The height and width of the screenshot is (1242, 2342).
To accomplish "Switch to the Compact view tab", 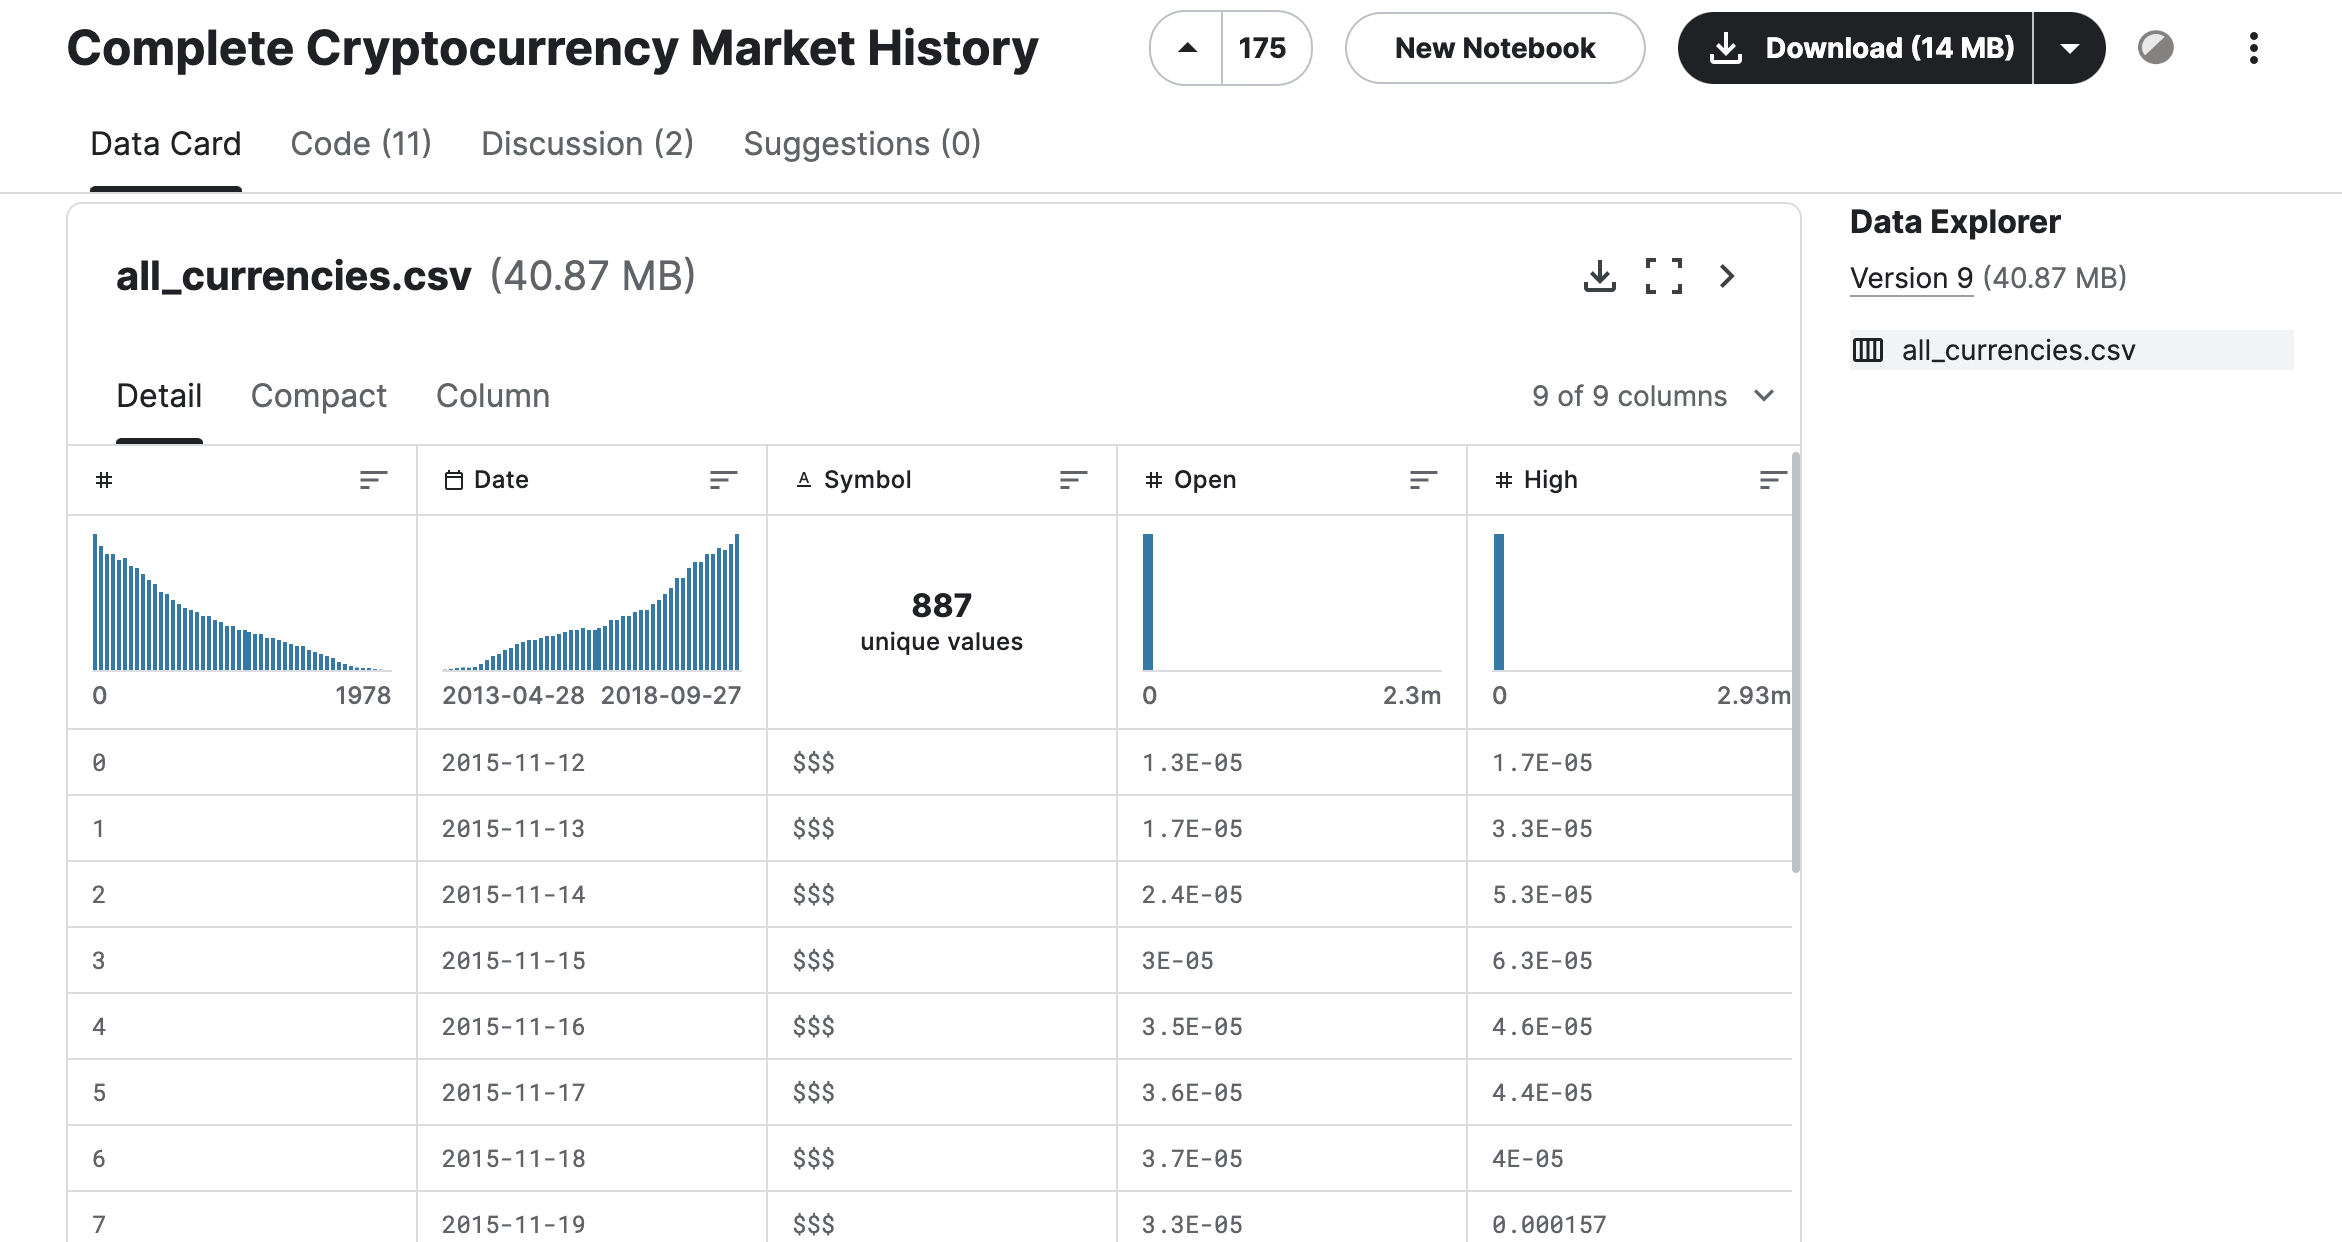I will (x=319, y=395).
